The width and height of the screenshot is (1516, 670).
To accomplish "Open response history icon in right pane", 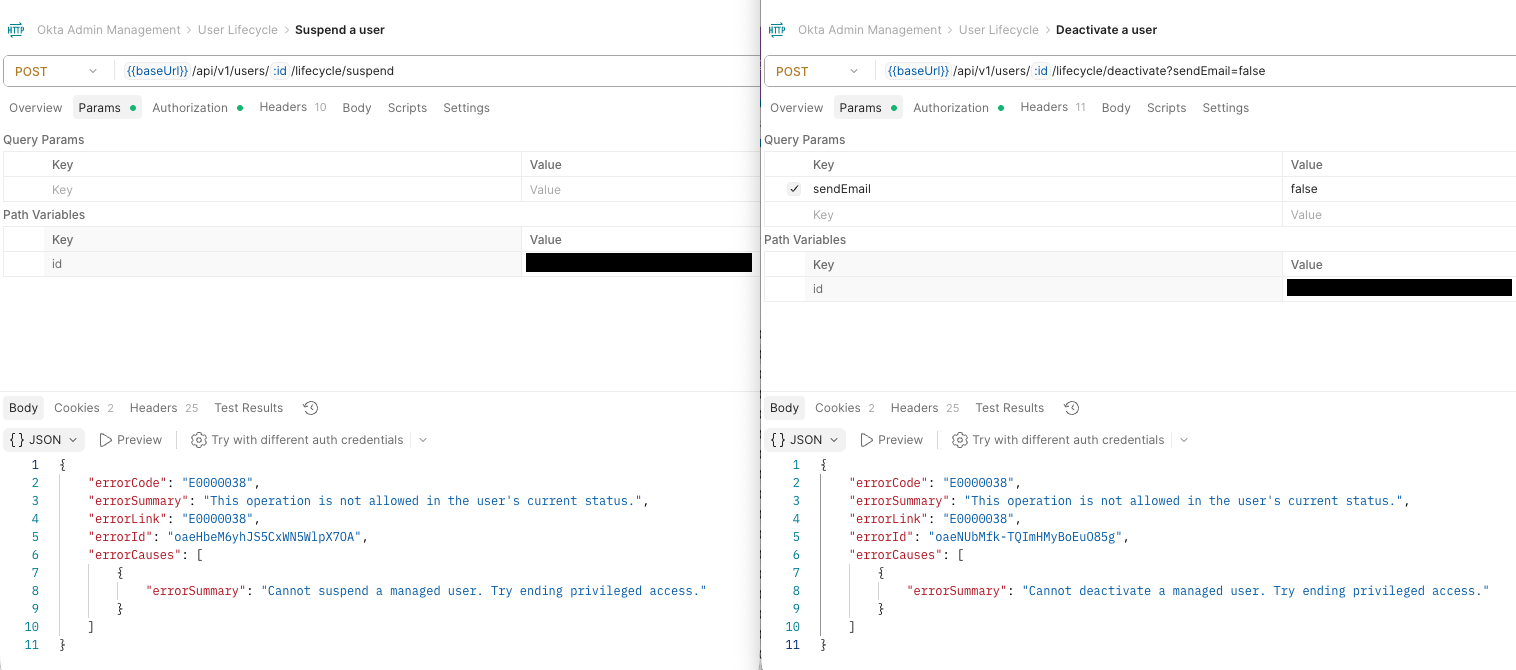I will tap(1072, 408).
